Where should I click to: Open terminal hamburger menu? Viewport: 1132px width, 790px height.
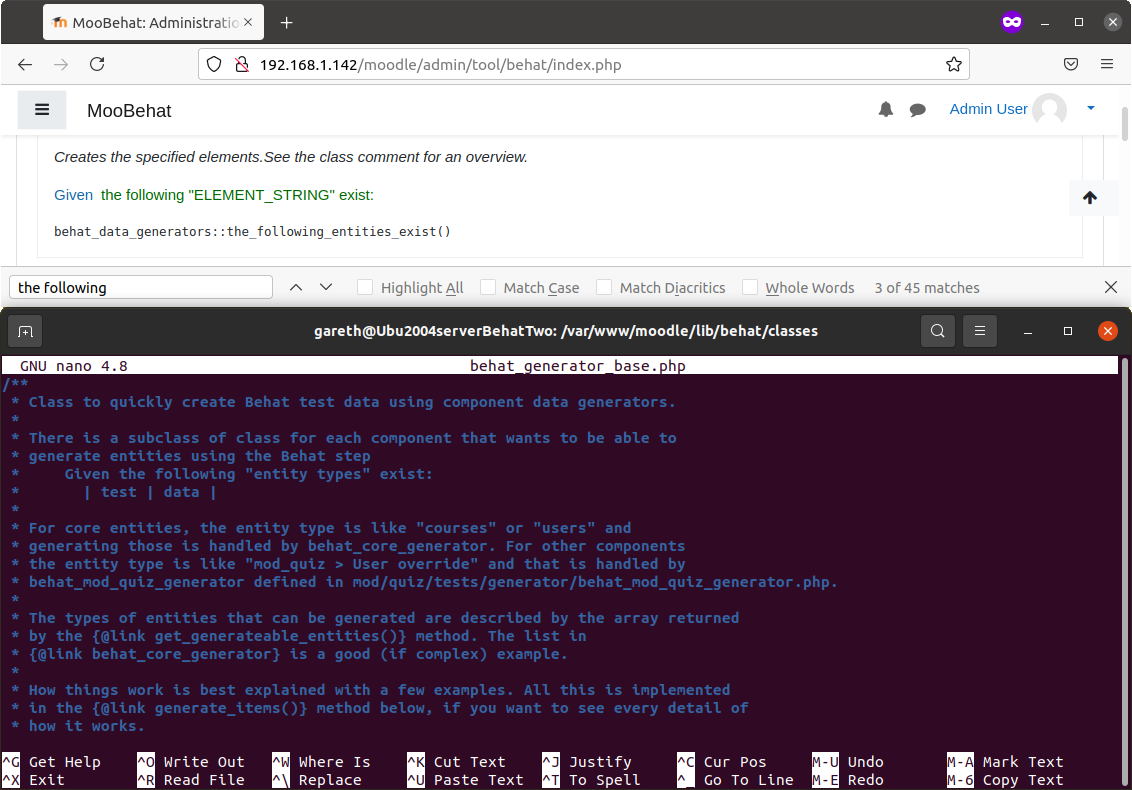point(980,331)
